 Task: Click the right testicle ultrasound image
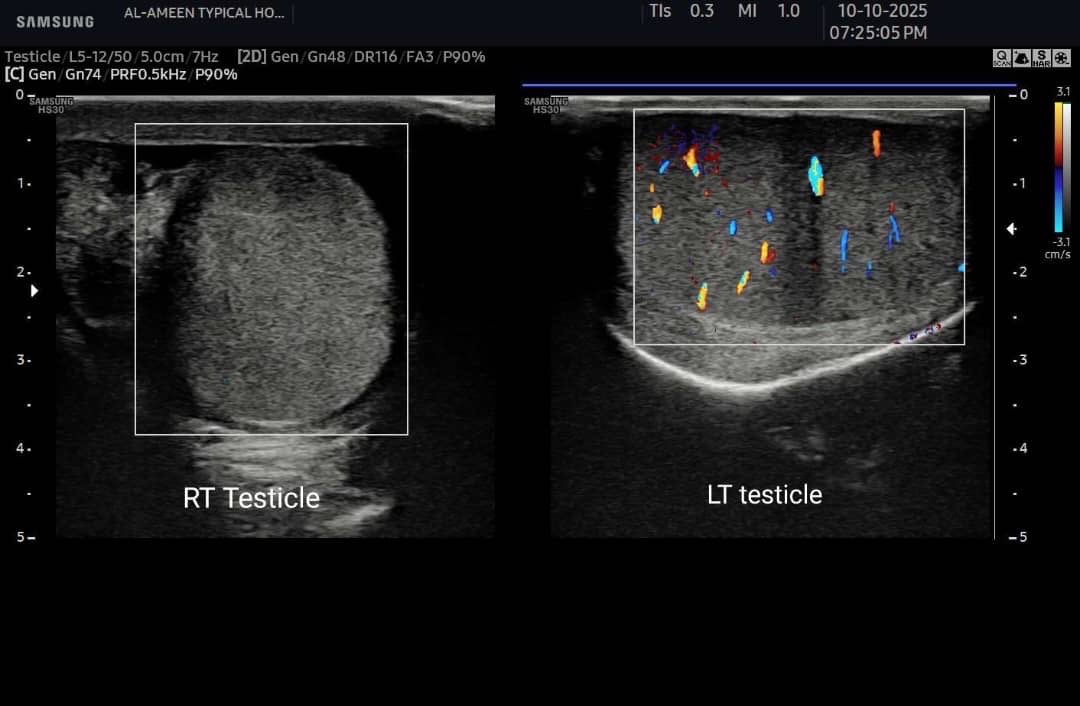pos(276,316)
